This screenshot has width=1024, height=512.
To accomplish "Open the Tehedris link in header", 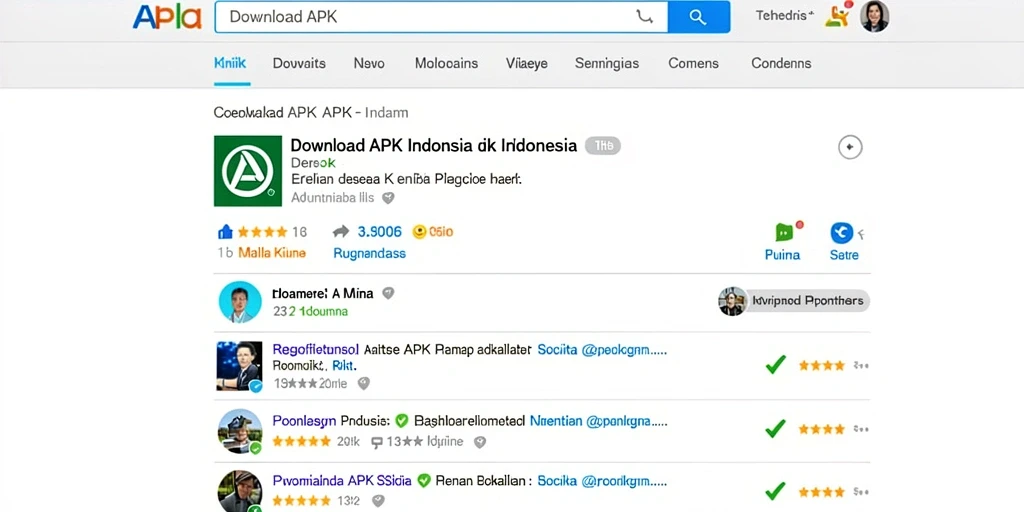I will pos(784,16).
